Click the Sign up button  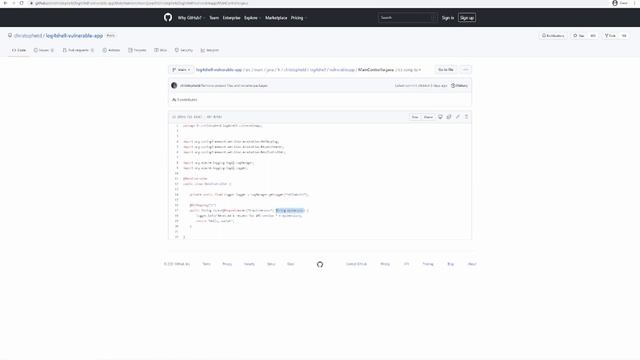click(467, 18)
